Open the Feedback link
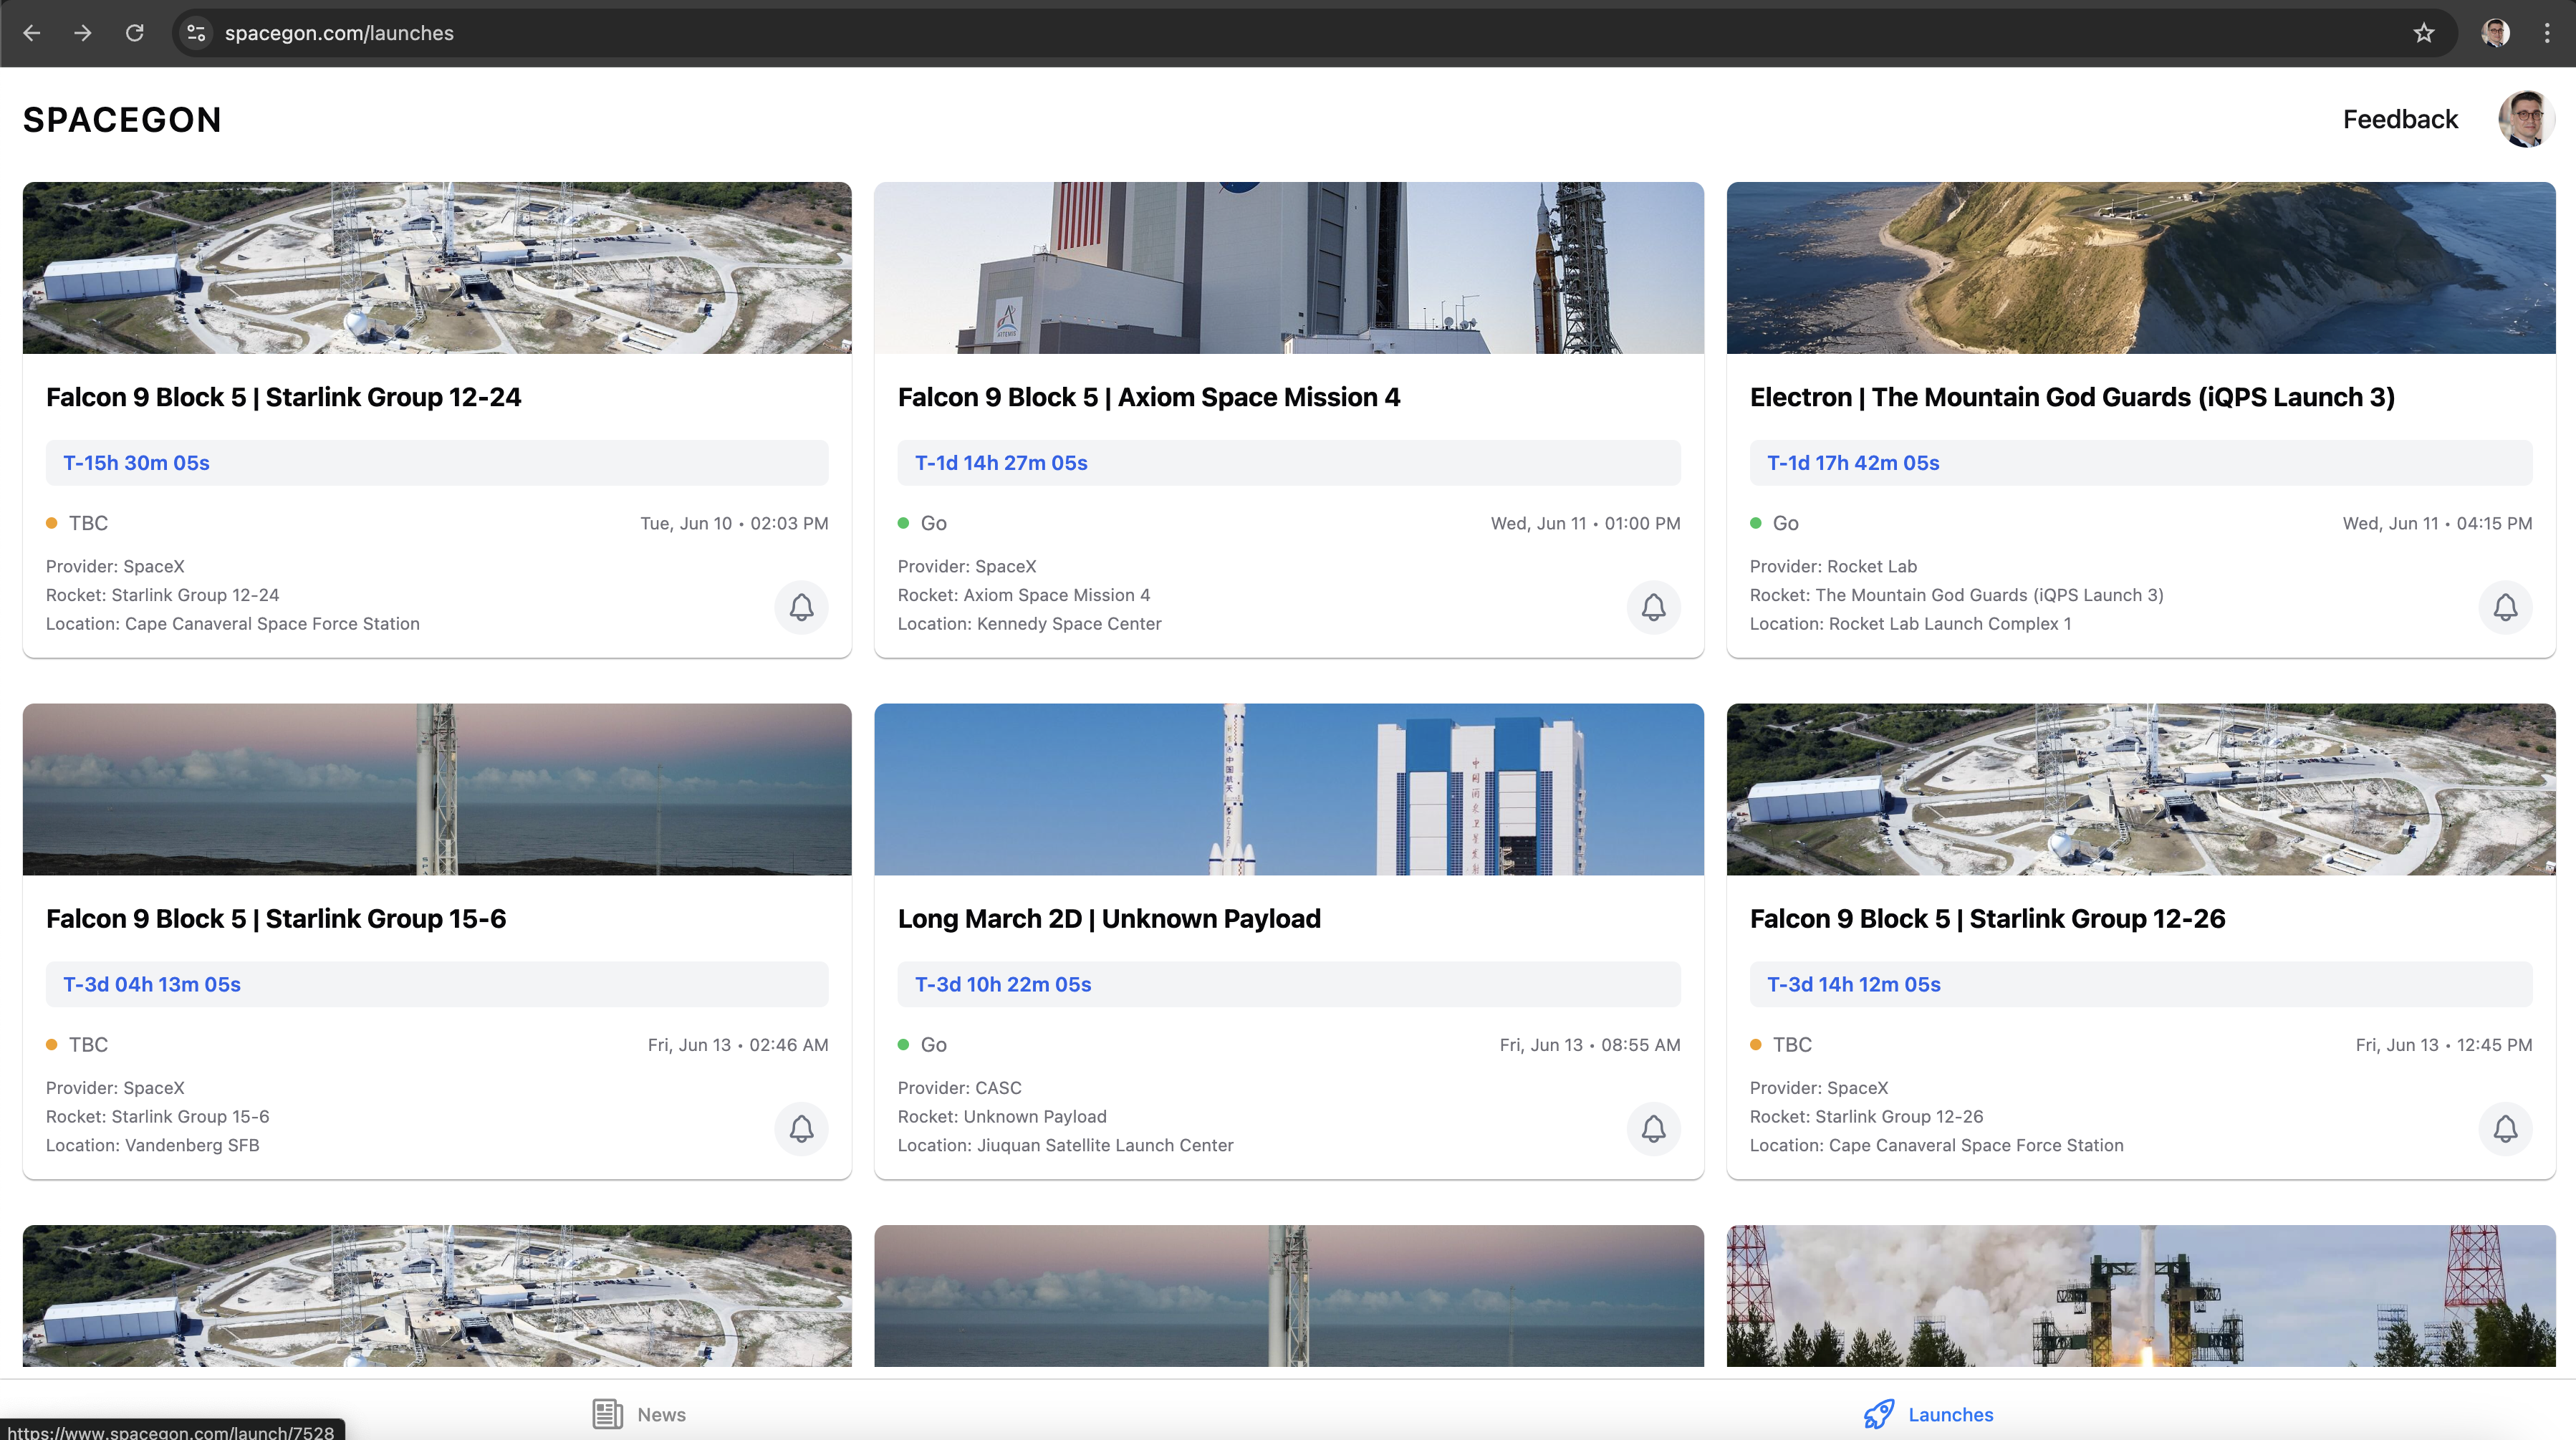2576x1440 pixels. 2400,120
